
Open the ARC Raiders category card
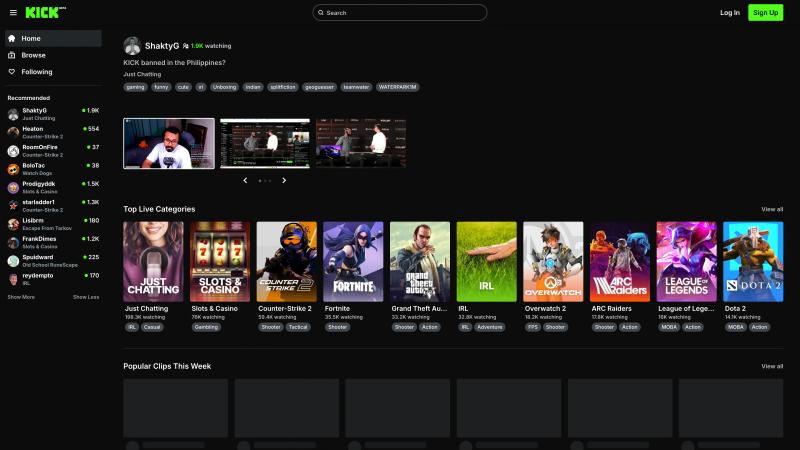pos(620,261)
